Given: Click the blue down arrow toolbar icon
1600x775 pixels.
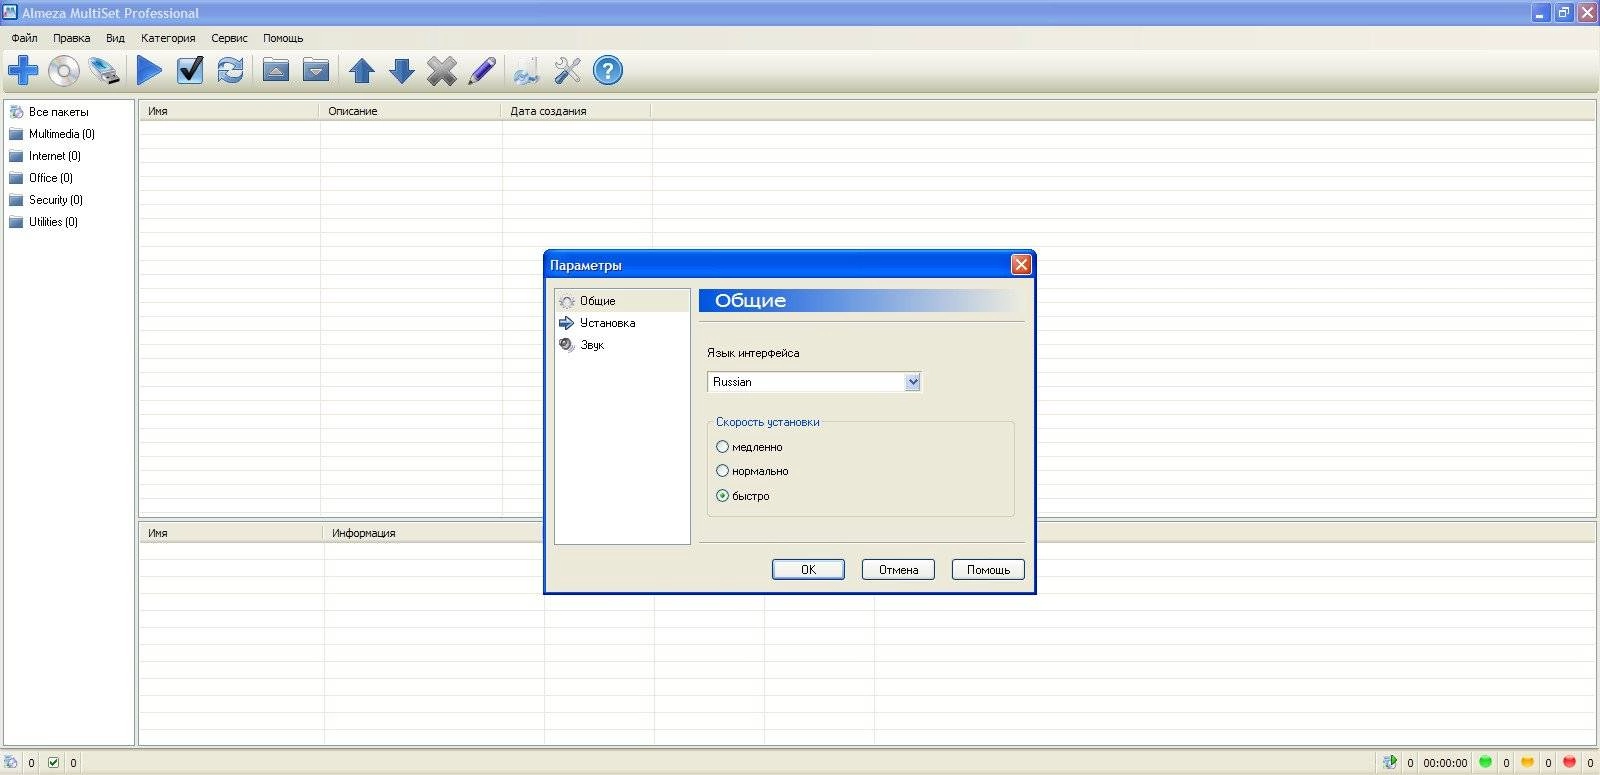Looking at the screenshot, I should click(x=402, y=71).
